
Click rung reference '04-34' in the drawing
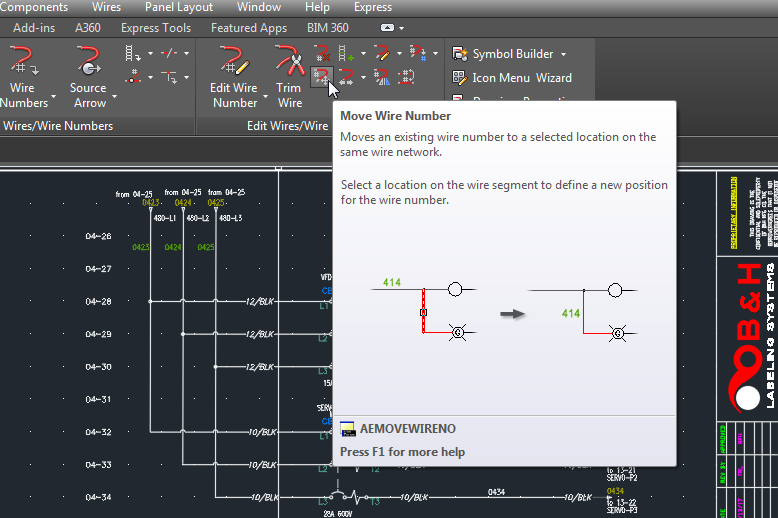click(x=98, y=497)
